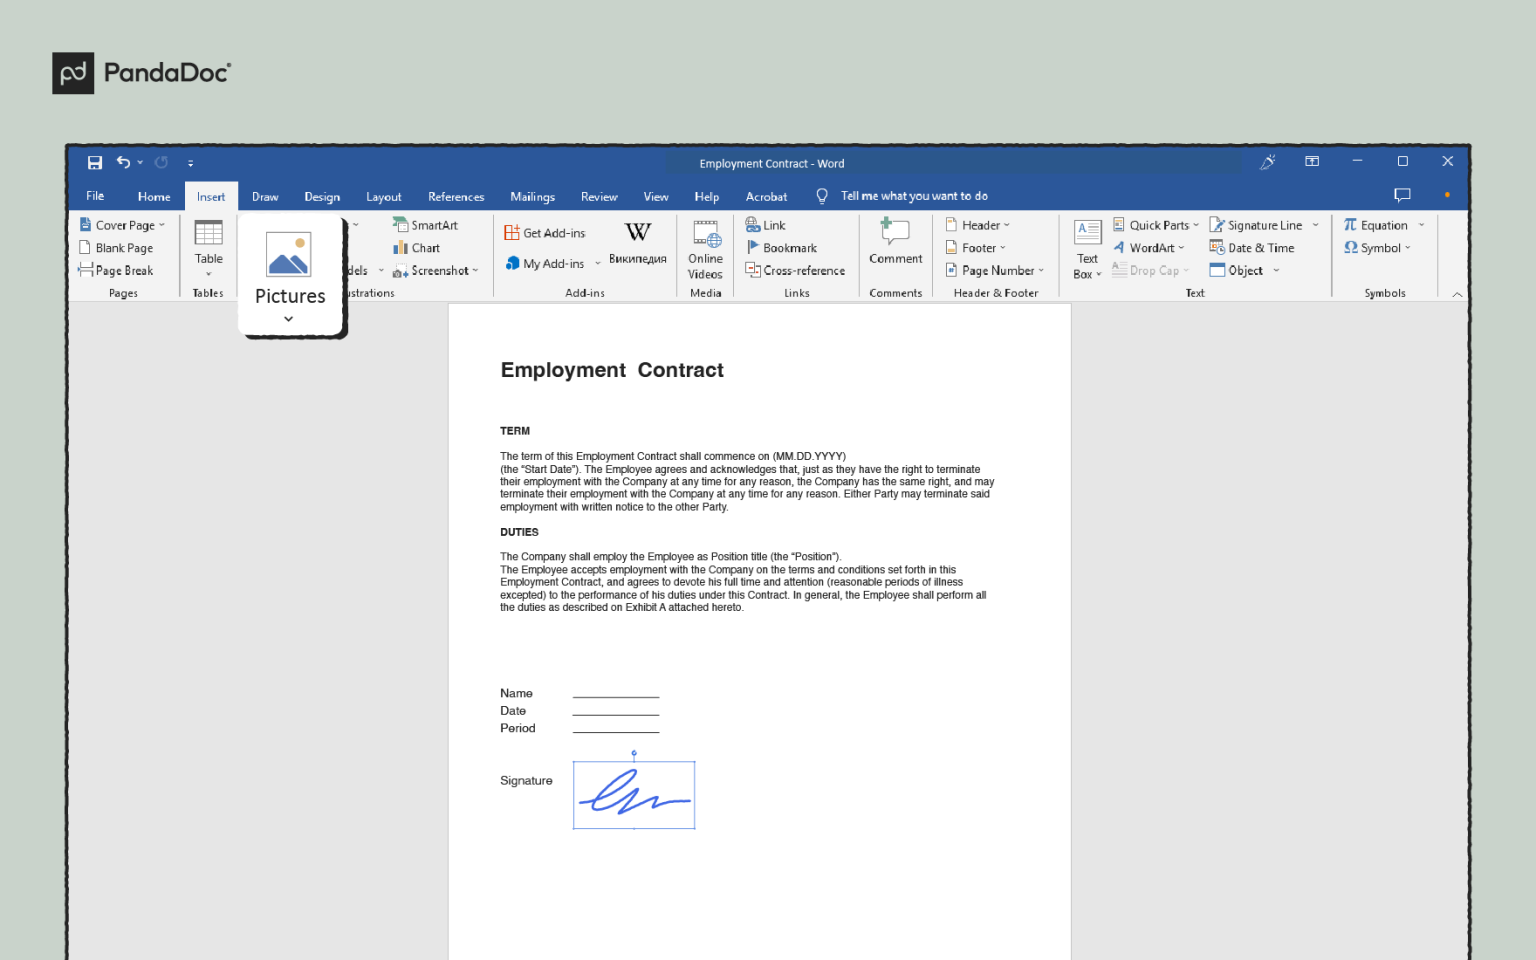This screenshot has height=960, width=1536.
Task: Insert a SmartArt graphic
Action: click(x=428, y=224)
